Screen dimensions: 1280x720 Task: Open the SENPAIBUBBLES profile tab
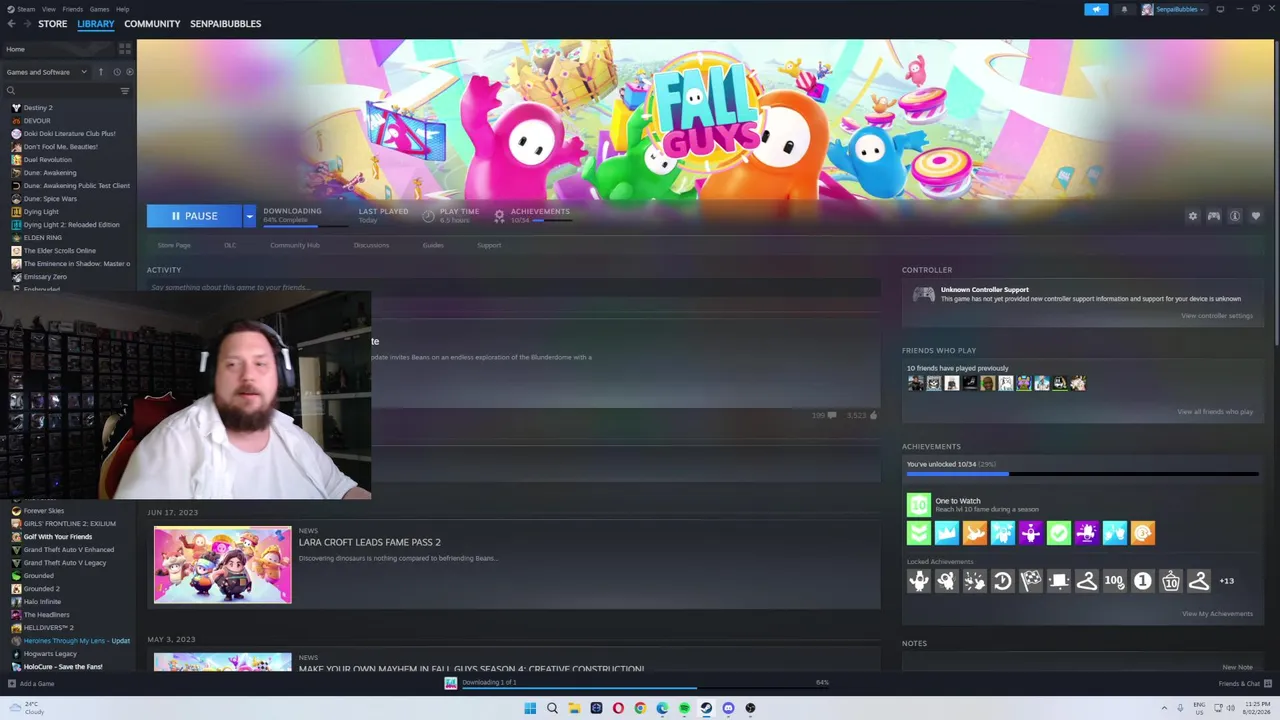(225, 24)
